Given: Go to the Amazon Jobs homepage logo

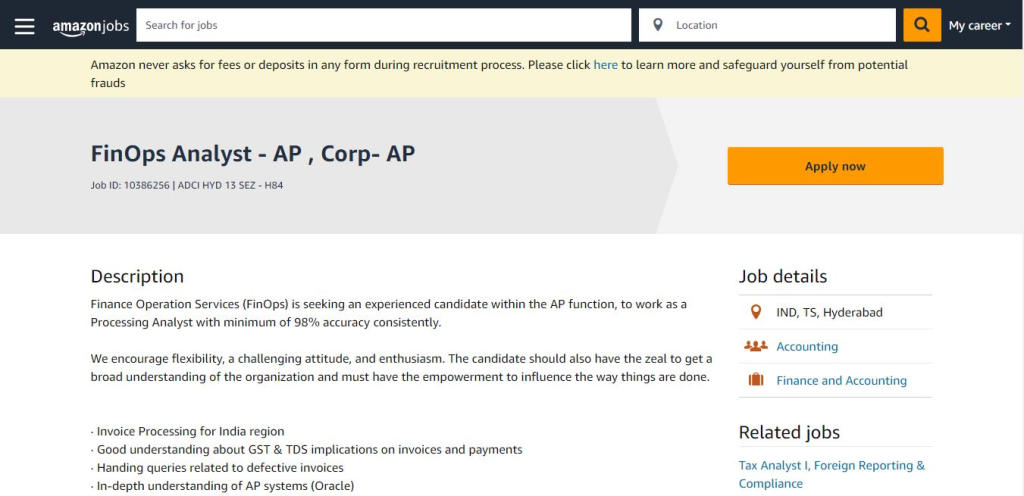Looking at the screenshot, I should click(91, 26).
